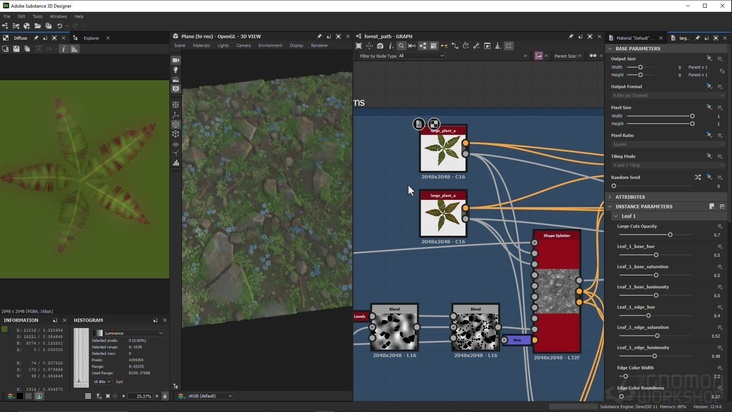Open the Lights menu in 3D View
Viewport: 732px width, 412px height.
pyautogui.click(x=223, y=45)
